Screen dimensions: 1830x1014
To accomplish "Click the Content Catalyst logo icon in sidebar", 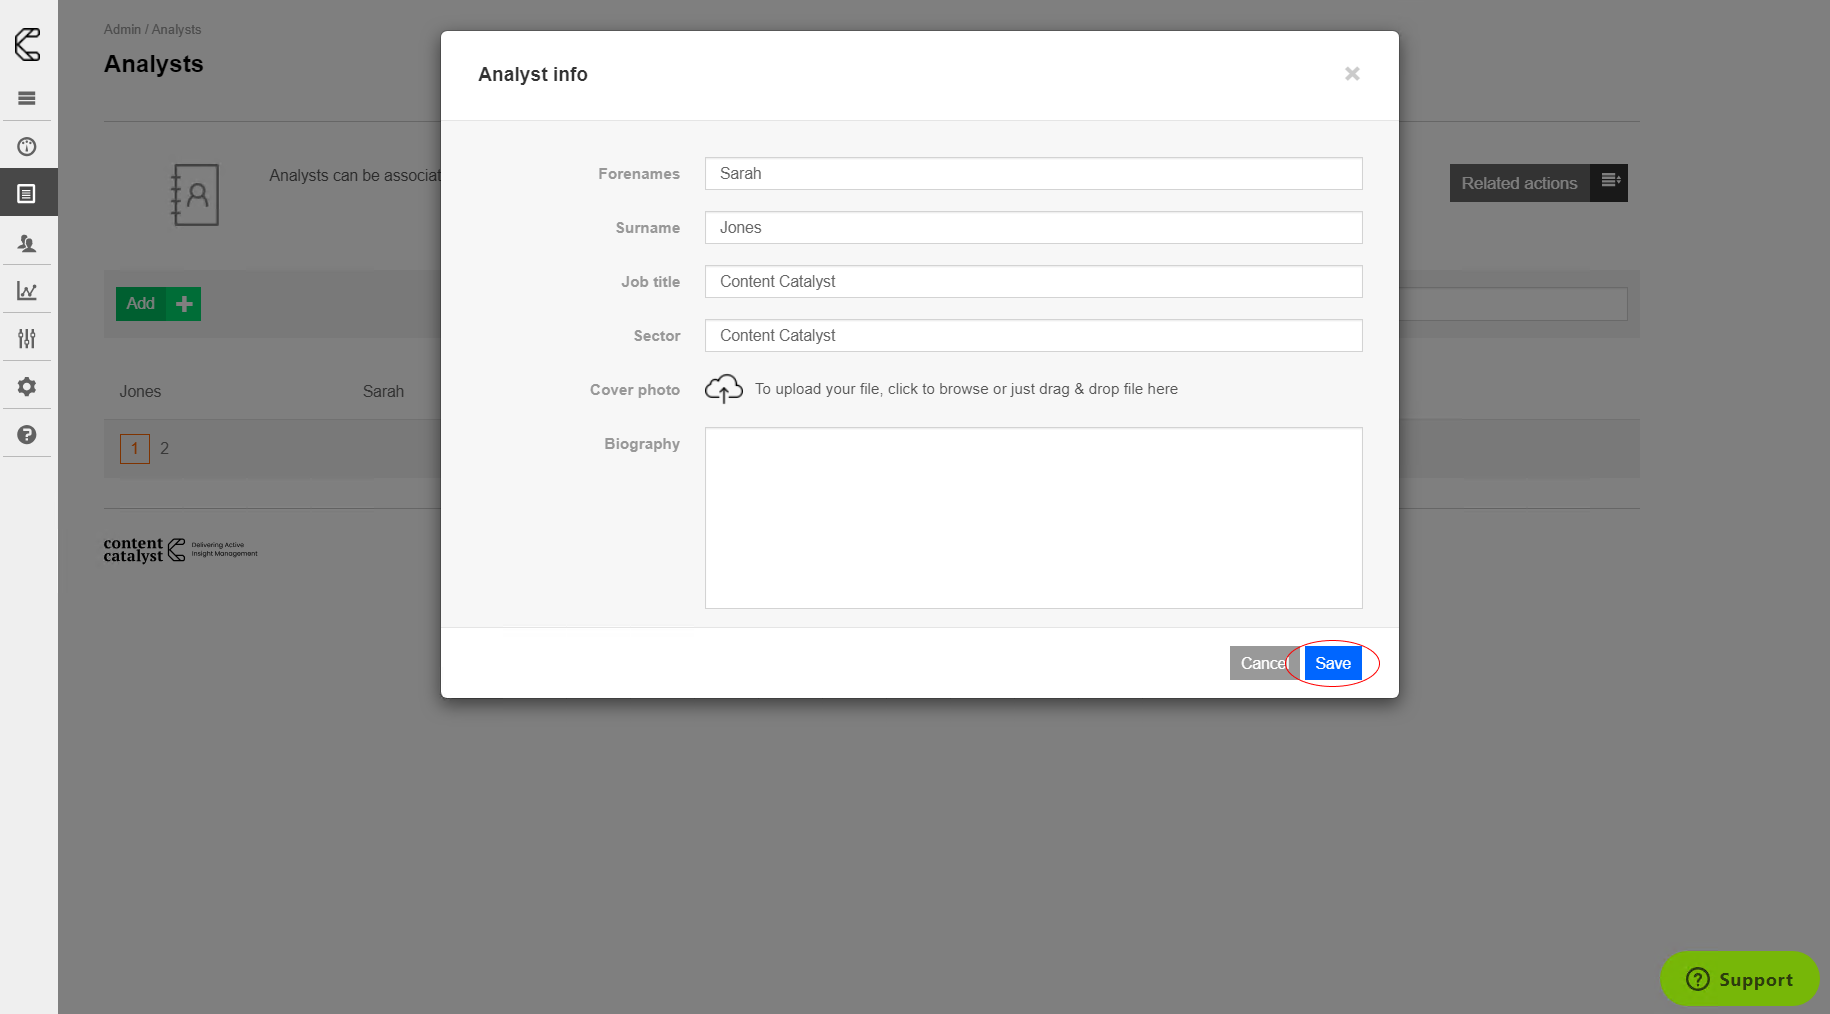I will pyautogui.click(x=27, y=44).
